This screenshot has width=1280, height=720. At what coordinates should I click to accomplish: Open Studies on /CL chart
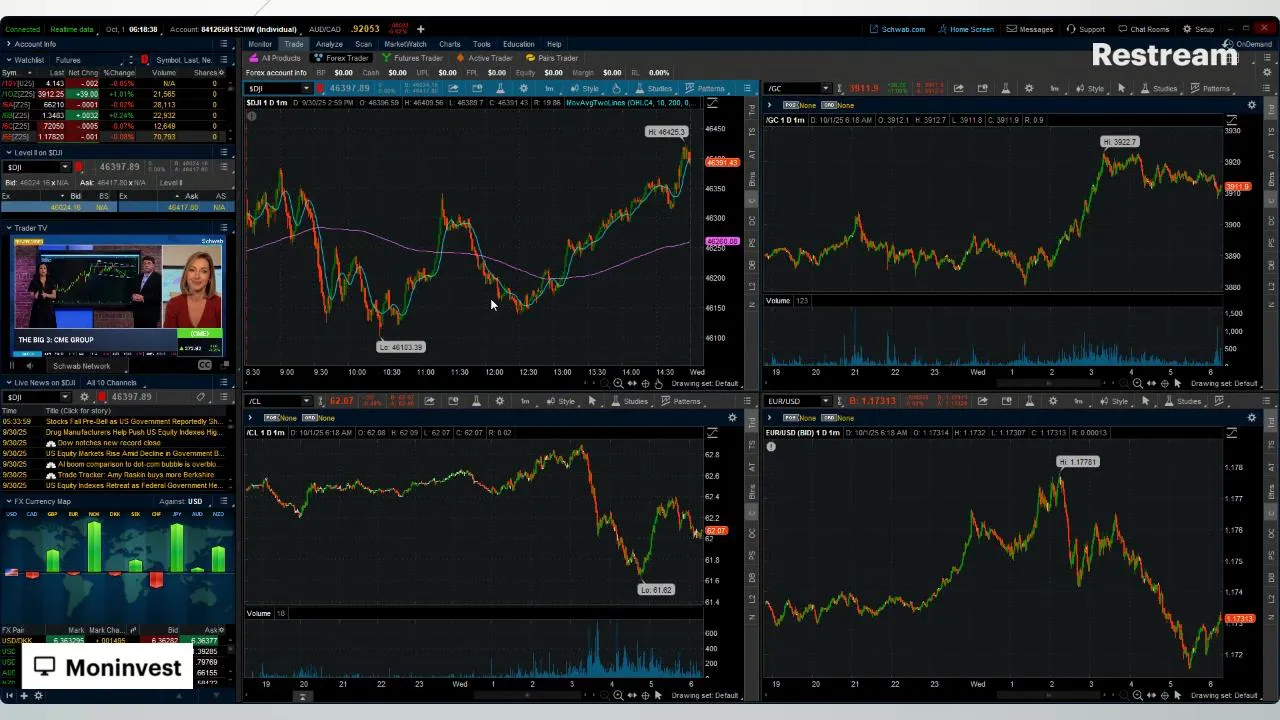point(630,401)
